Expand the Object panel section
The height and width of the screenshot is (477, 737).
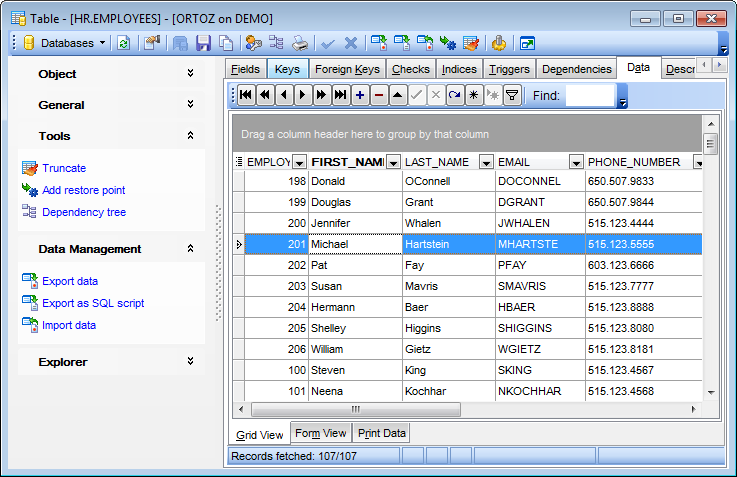tap(190, 74)
